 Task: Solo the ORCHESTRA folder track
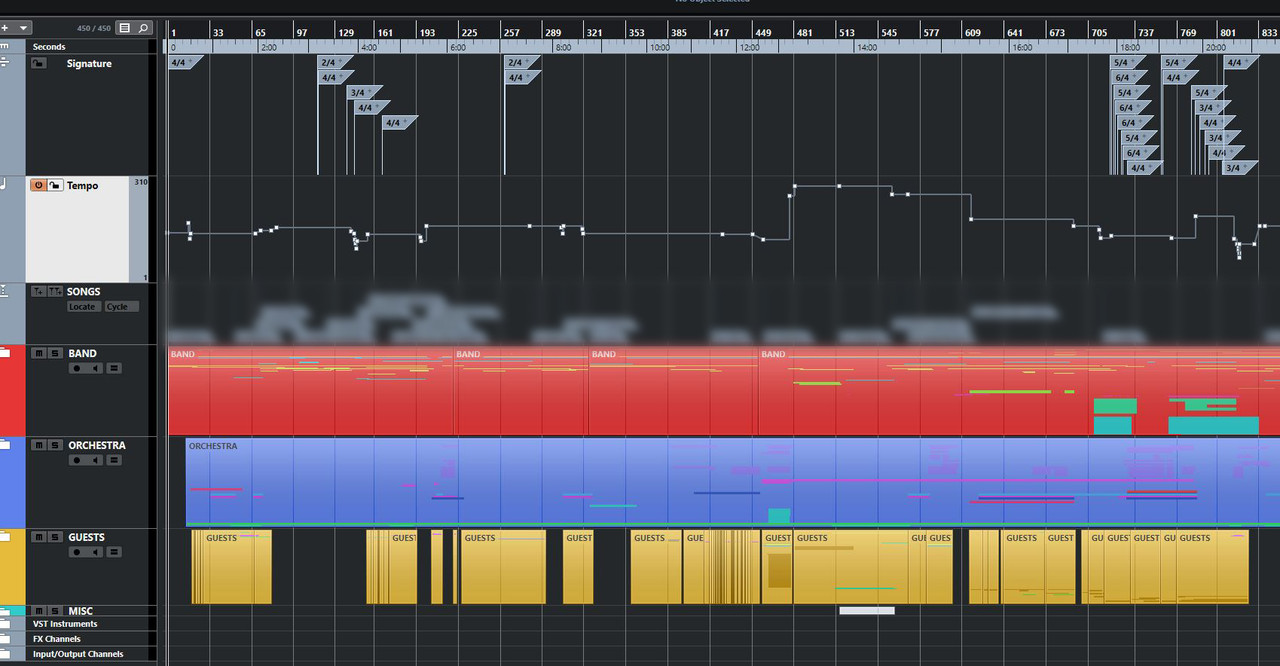pos(55,445)
